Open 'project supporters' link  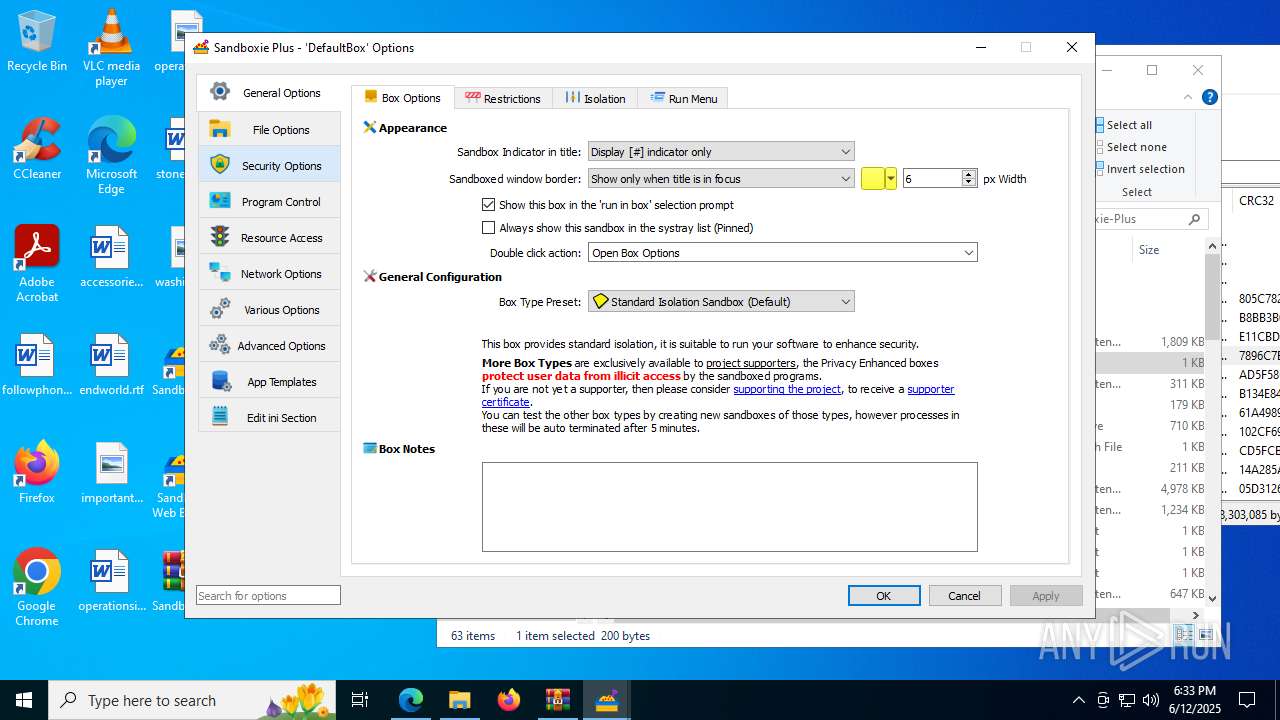click(751, 363)
